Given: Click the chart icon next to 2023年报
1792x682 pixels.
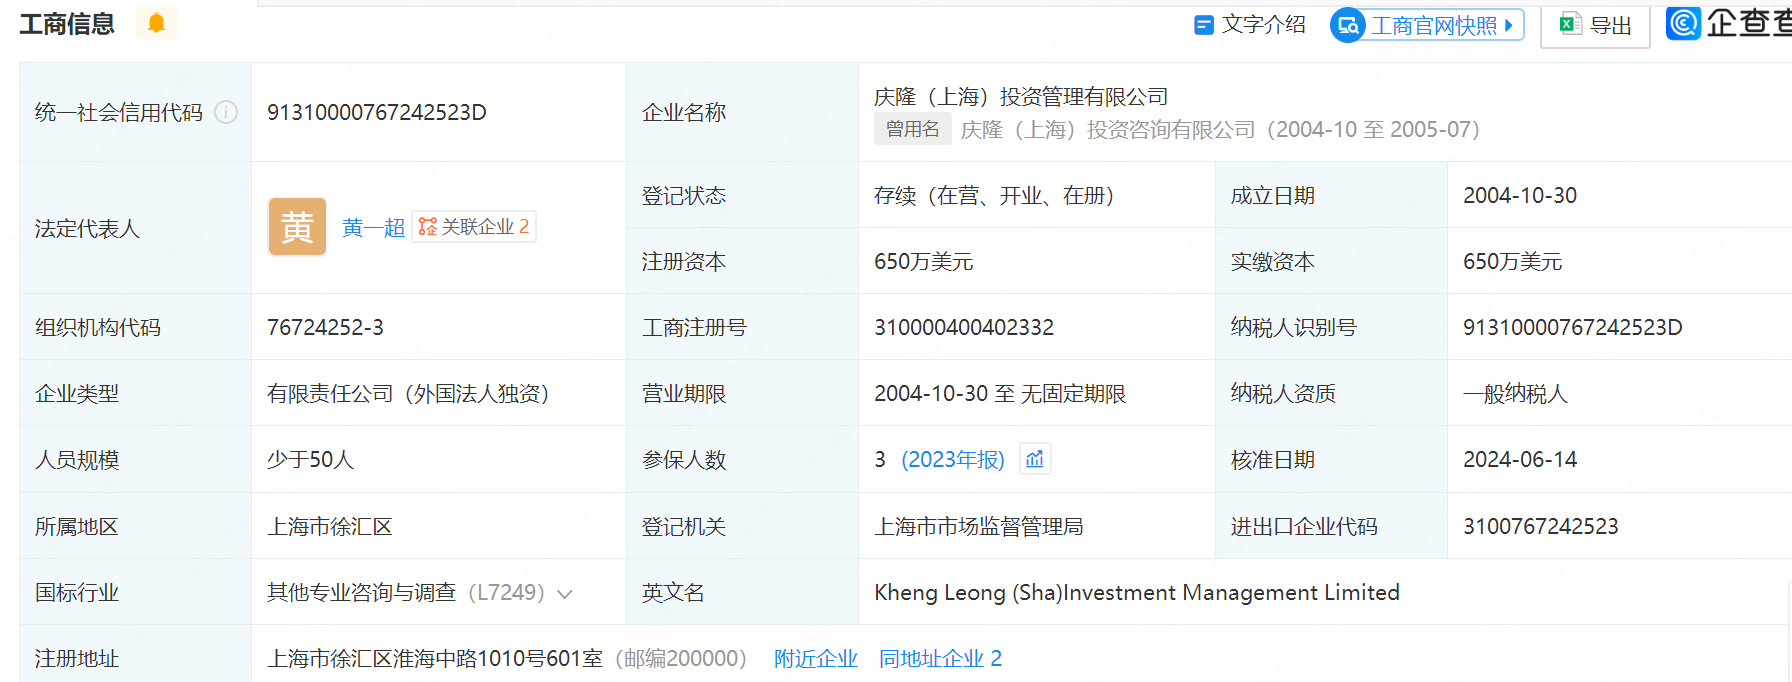Looking at the screenshot, I should click(x=1035, y=459).
